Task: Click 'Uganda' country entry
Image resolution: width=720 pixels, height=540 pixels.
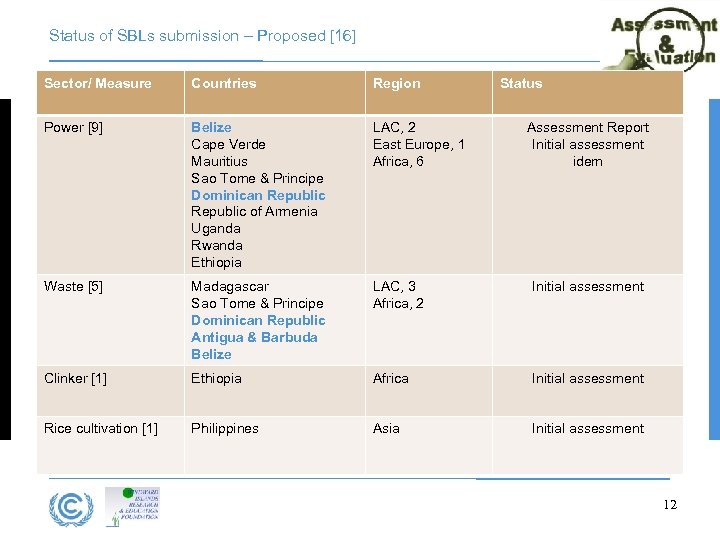Action: coord(216,229)
